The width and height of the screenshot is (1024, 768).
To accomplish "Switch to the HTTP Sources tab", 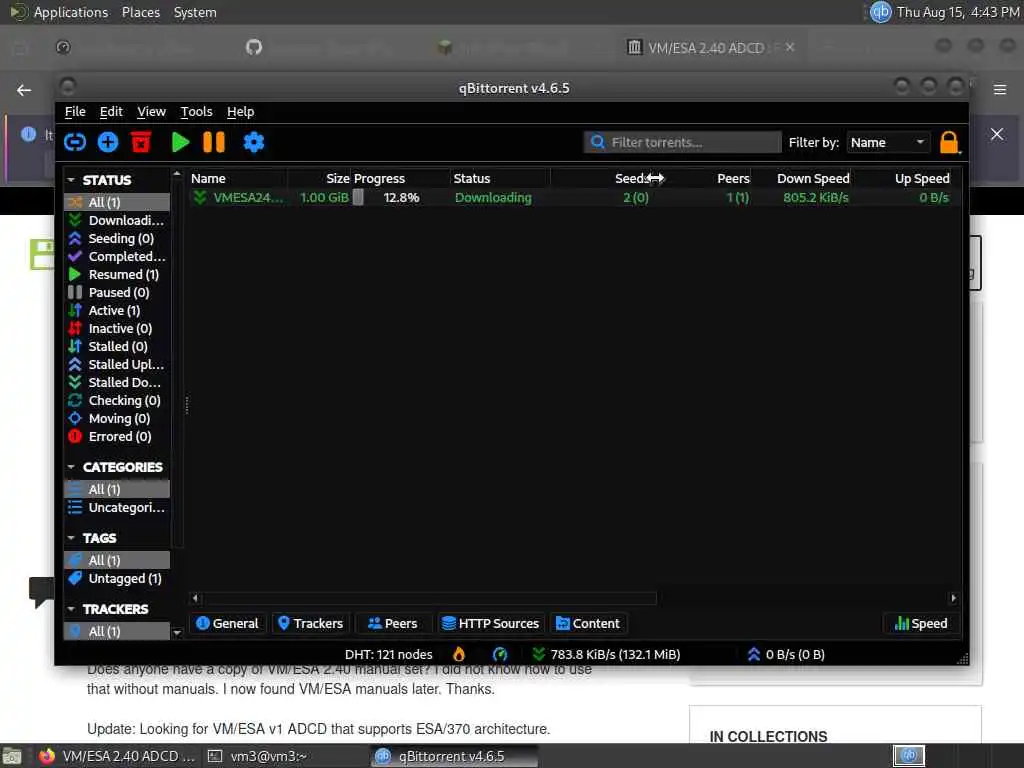I will (490, 624).
